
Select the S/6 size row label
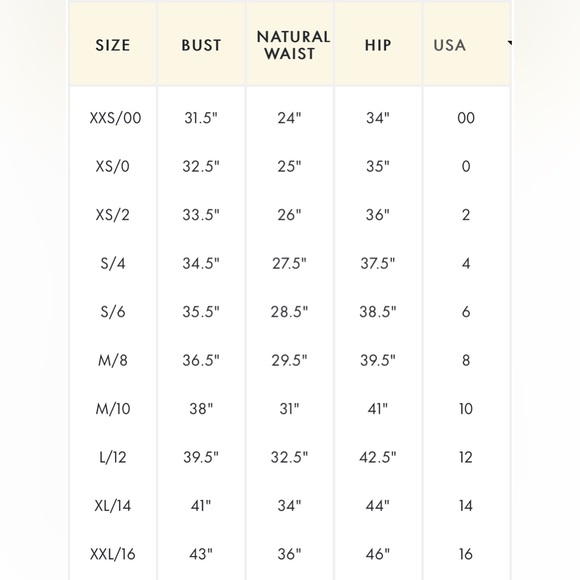tap(113, 312)
